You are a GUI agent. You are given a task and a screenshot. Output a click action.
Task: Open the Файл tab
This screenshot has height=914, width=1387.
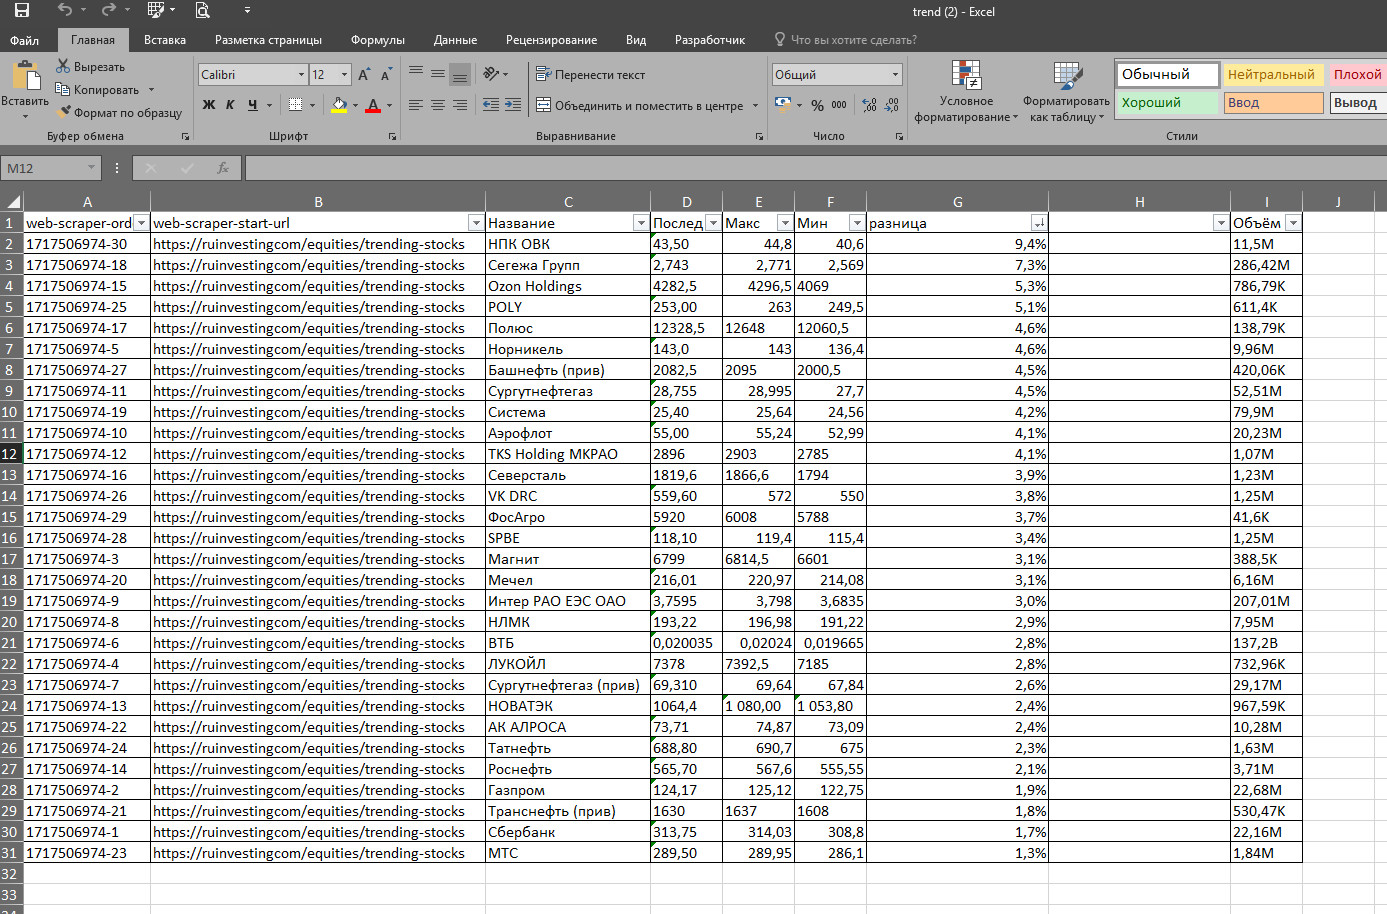point(25,40)
